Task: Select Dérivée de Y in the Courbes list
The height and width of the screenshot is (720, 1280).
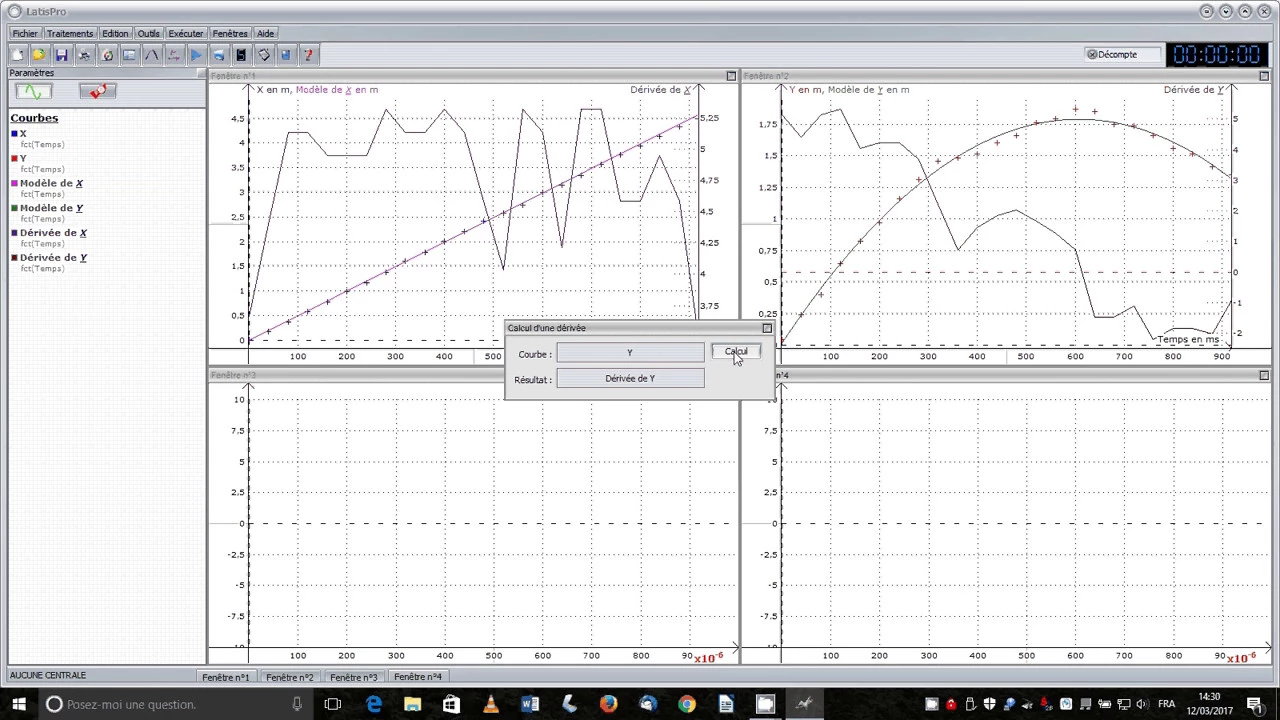Action: click(53, 258)
